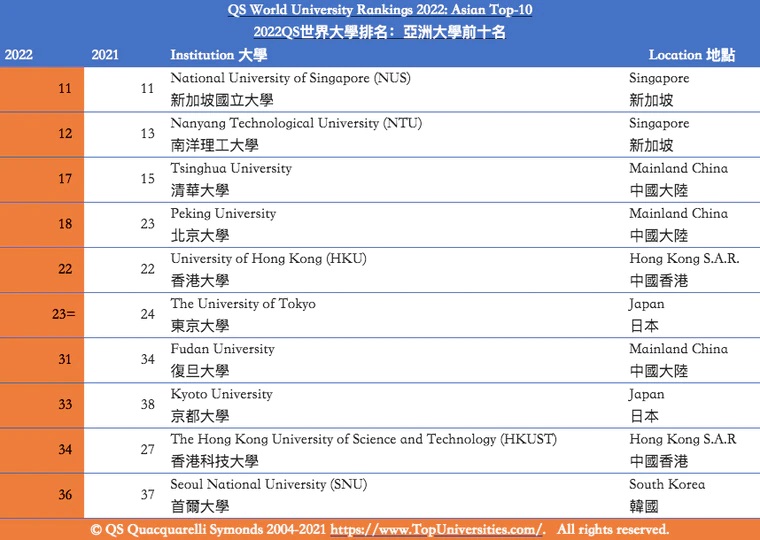Click the 2022 rank '31' orange cell

coord(42,360)
